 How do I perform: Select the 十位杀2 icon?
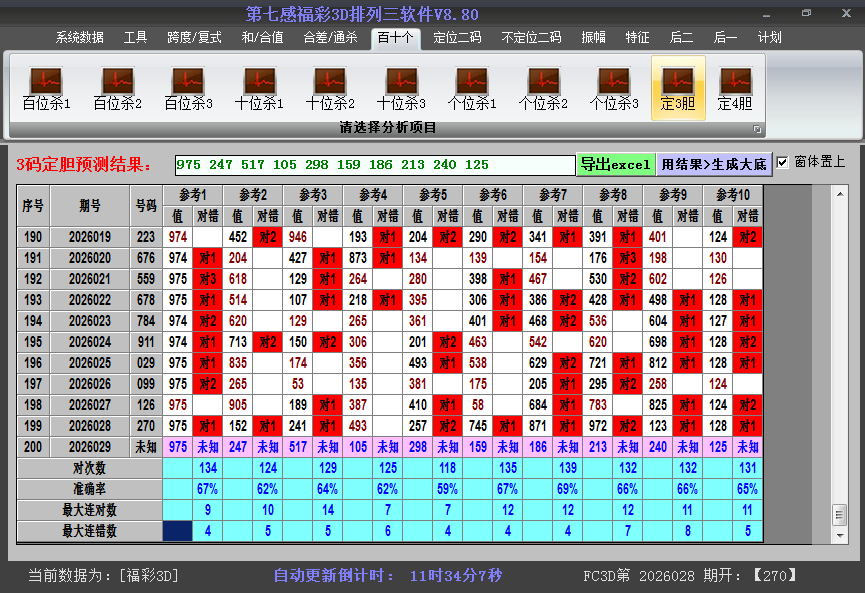click(x=330, y=84)
